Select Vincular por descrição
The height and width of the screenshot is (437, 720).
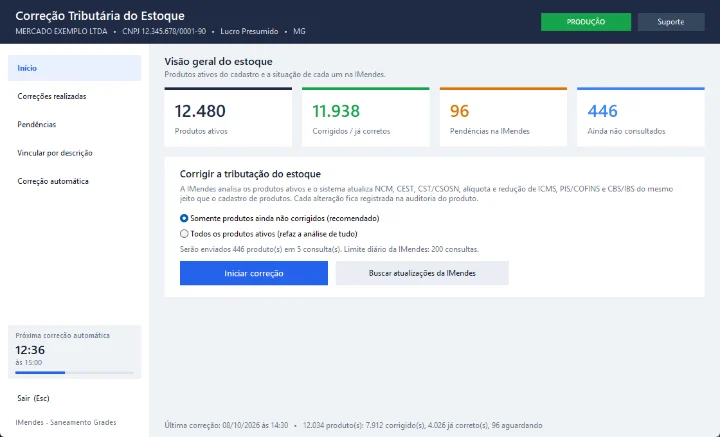click(x=74, y=153)
